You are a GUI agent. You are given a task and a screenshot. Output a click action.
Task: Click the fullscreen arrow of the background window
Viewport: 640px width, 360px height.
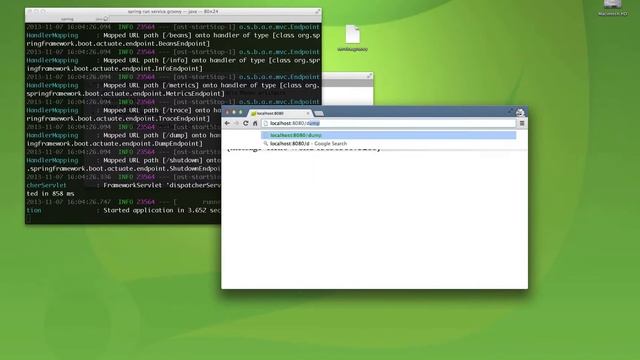(x=369, y=76)
